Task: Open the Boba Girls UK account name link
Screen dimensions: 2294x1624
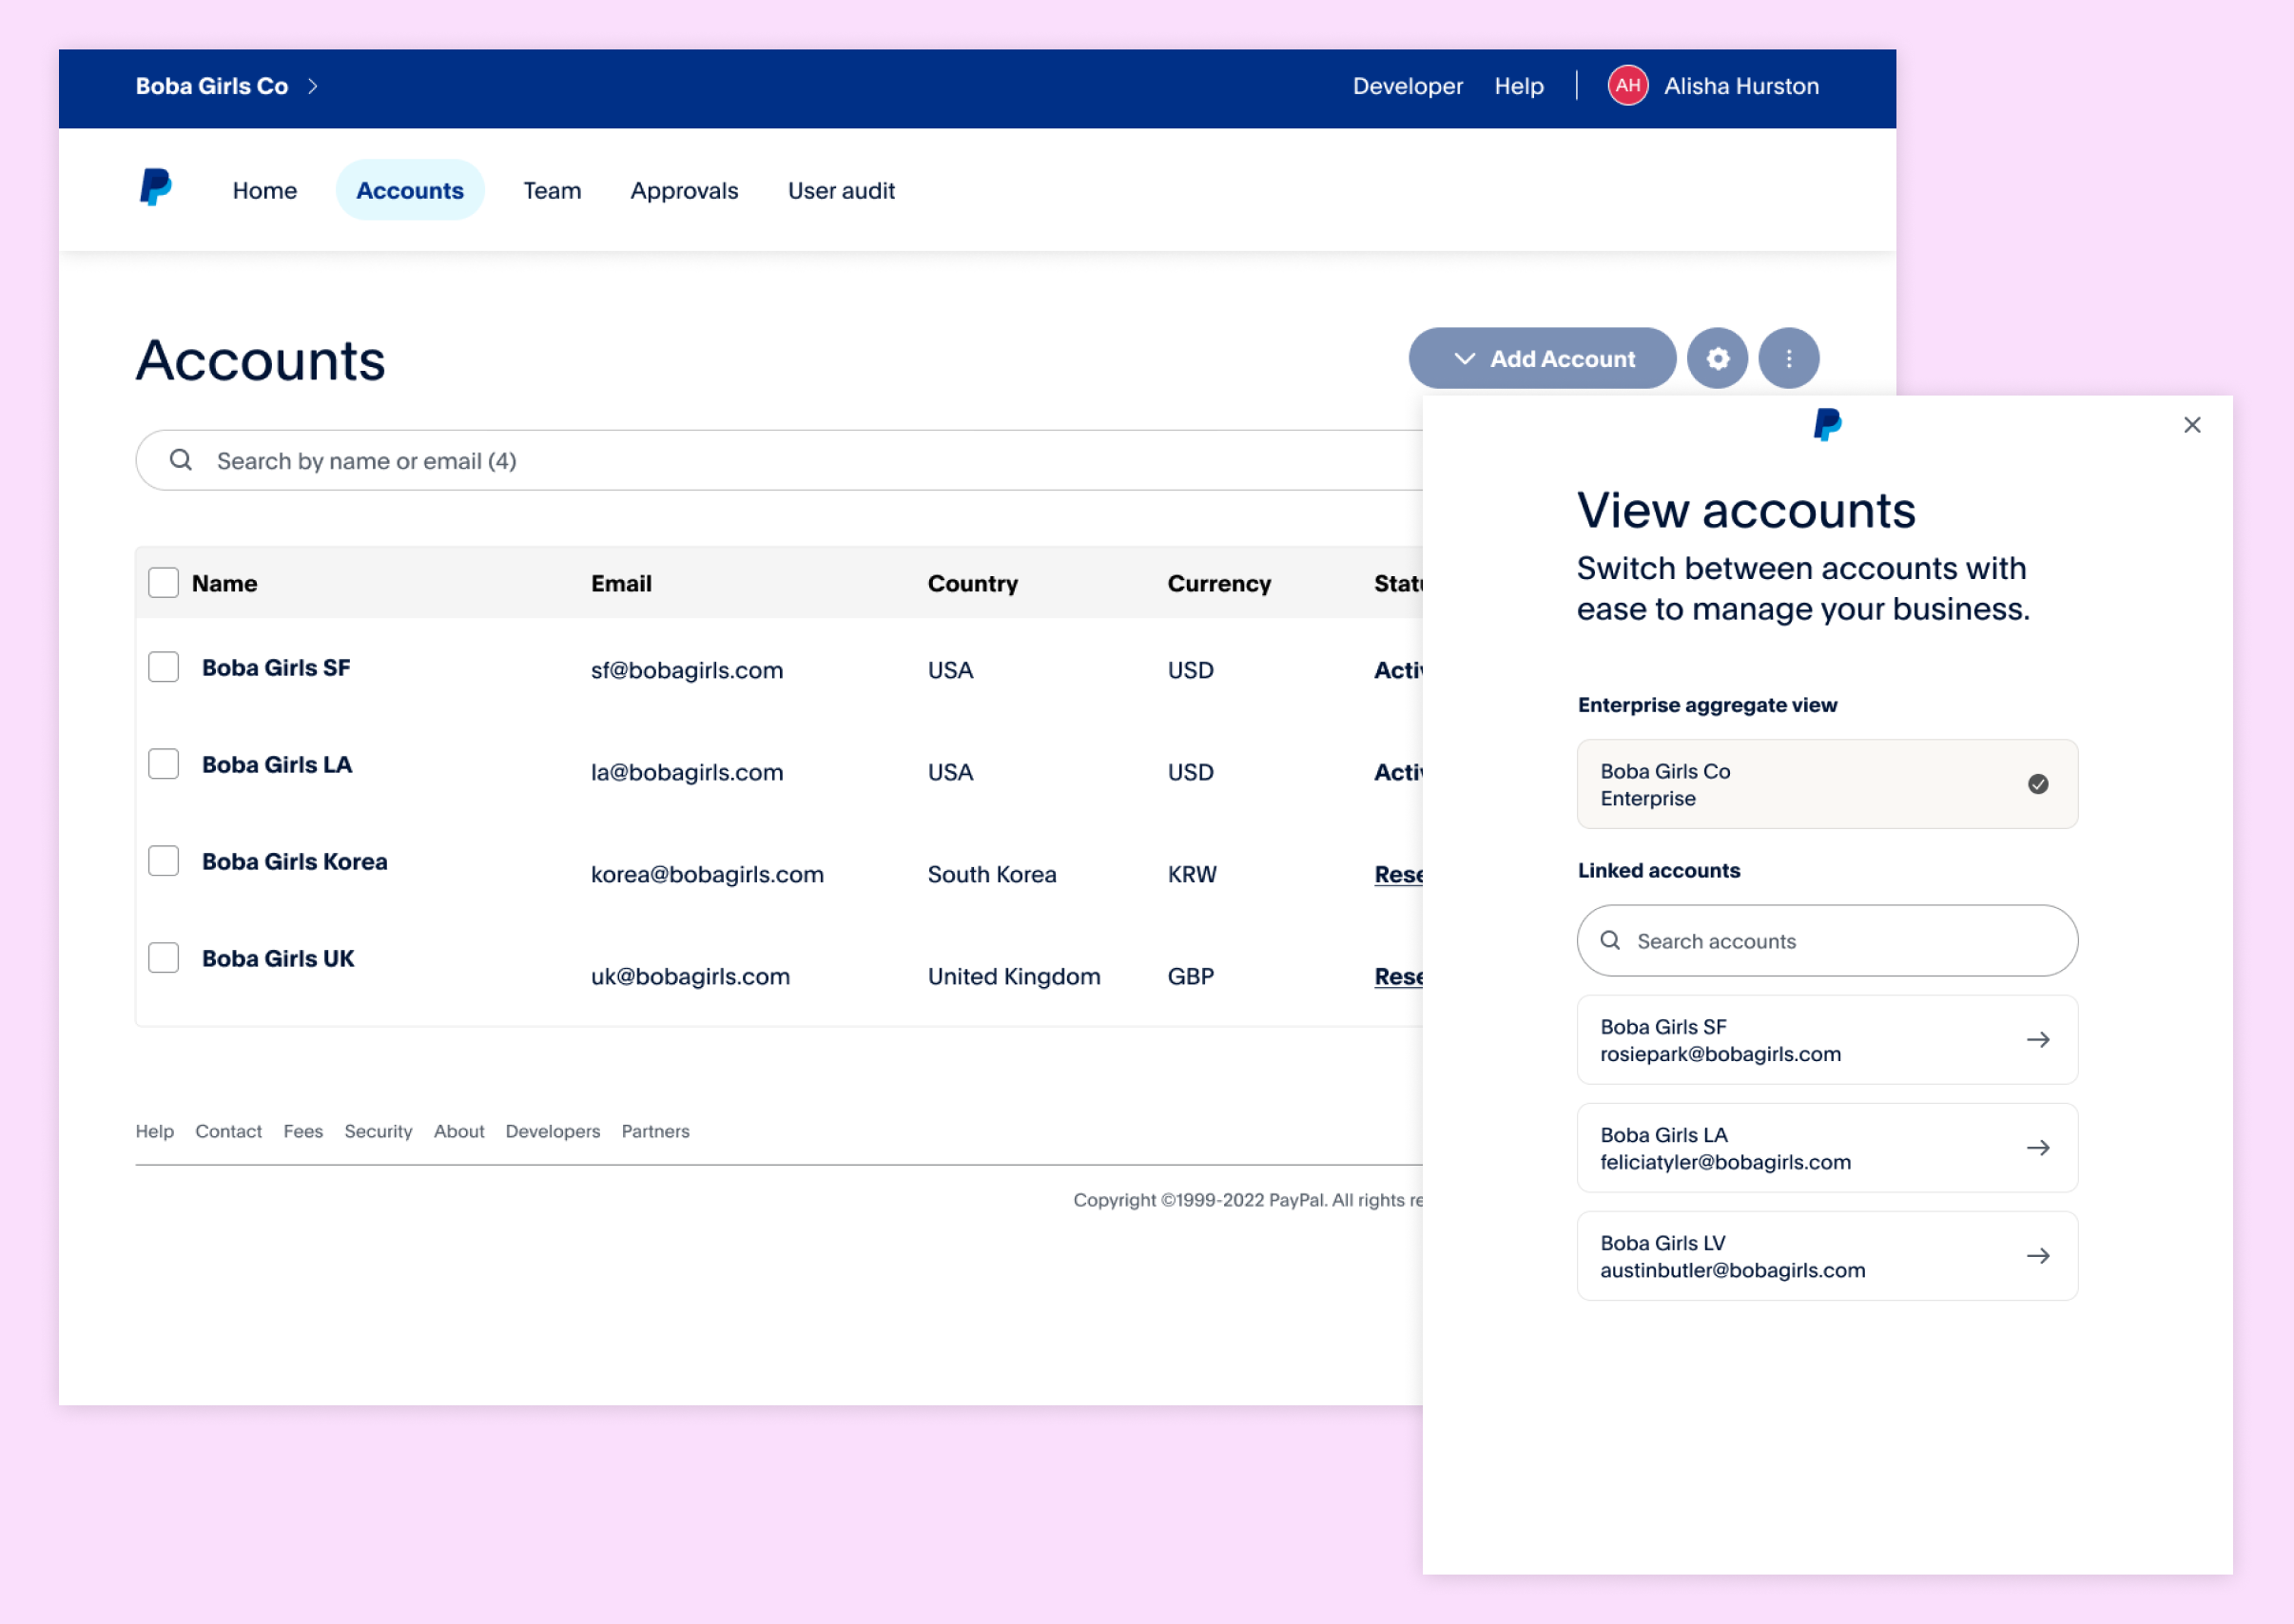Action: 278,958
